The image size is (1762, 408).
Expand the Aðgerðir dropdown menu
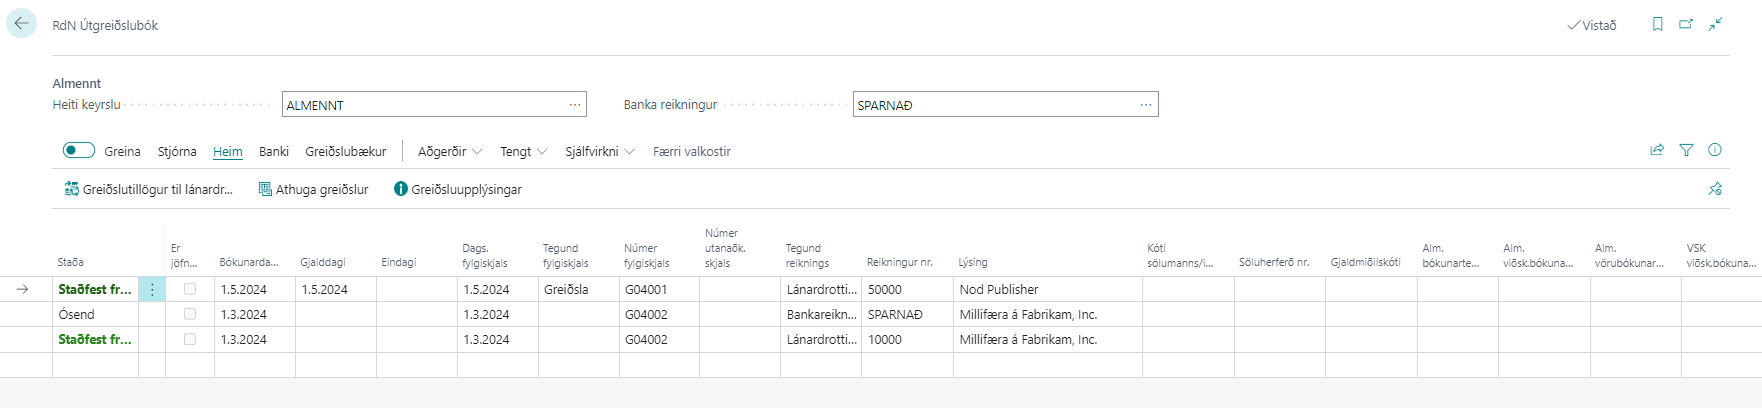tap(449, 152)
